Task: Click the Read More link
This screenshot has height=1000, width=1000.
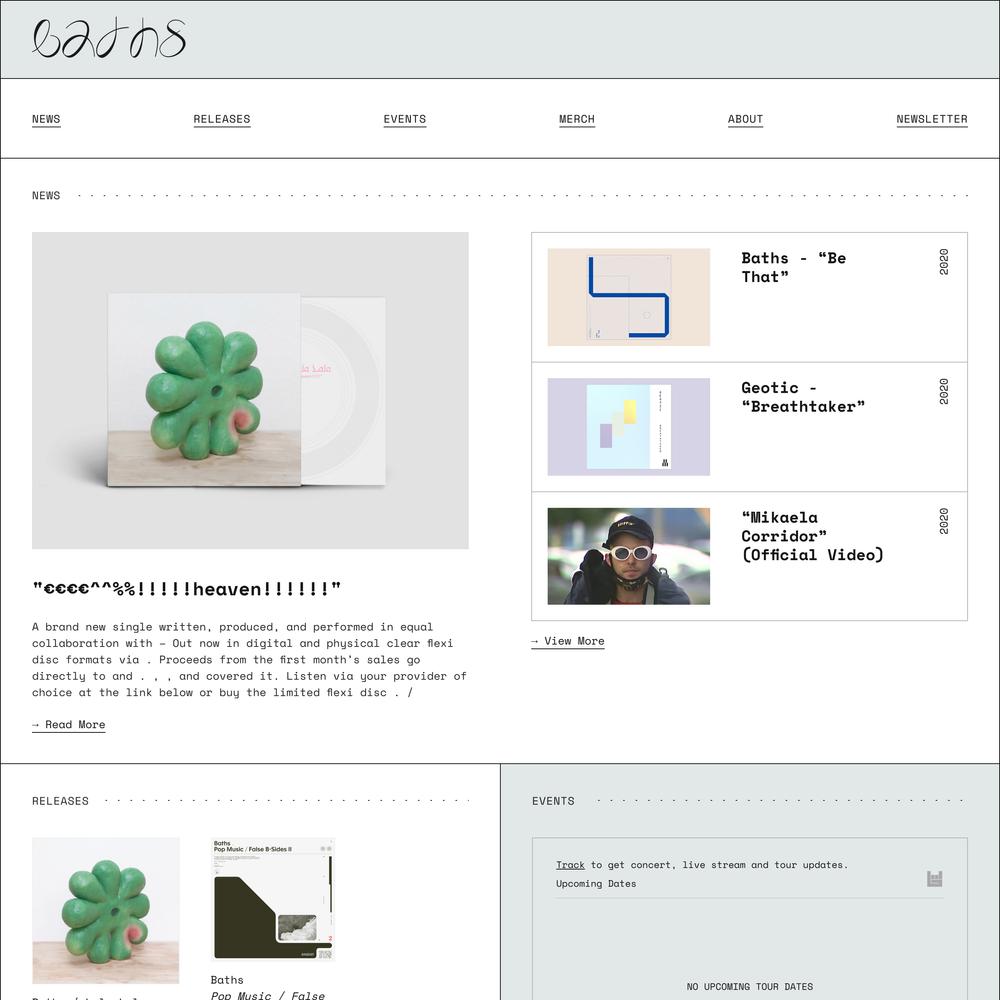Action: (x=68, y=724)
